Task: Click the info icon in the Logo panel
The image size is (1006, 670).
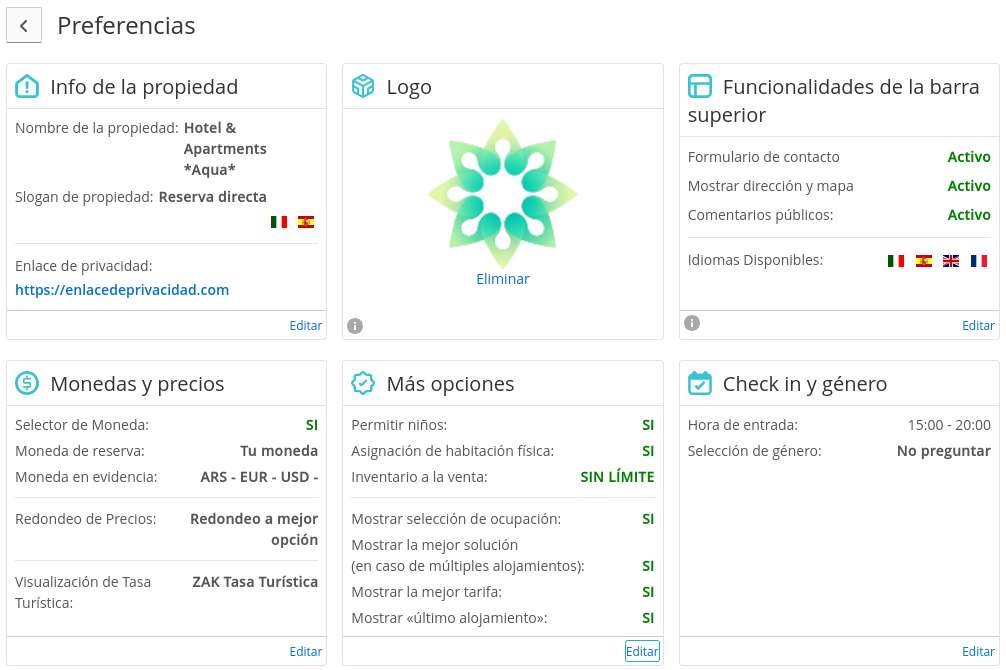Action: tap(355, 326)
